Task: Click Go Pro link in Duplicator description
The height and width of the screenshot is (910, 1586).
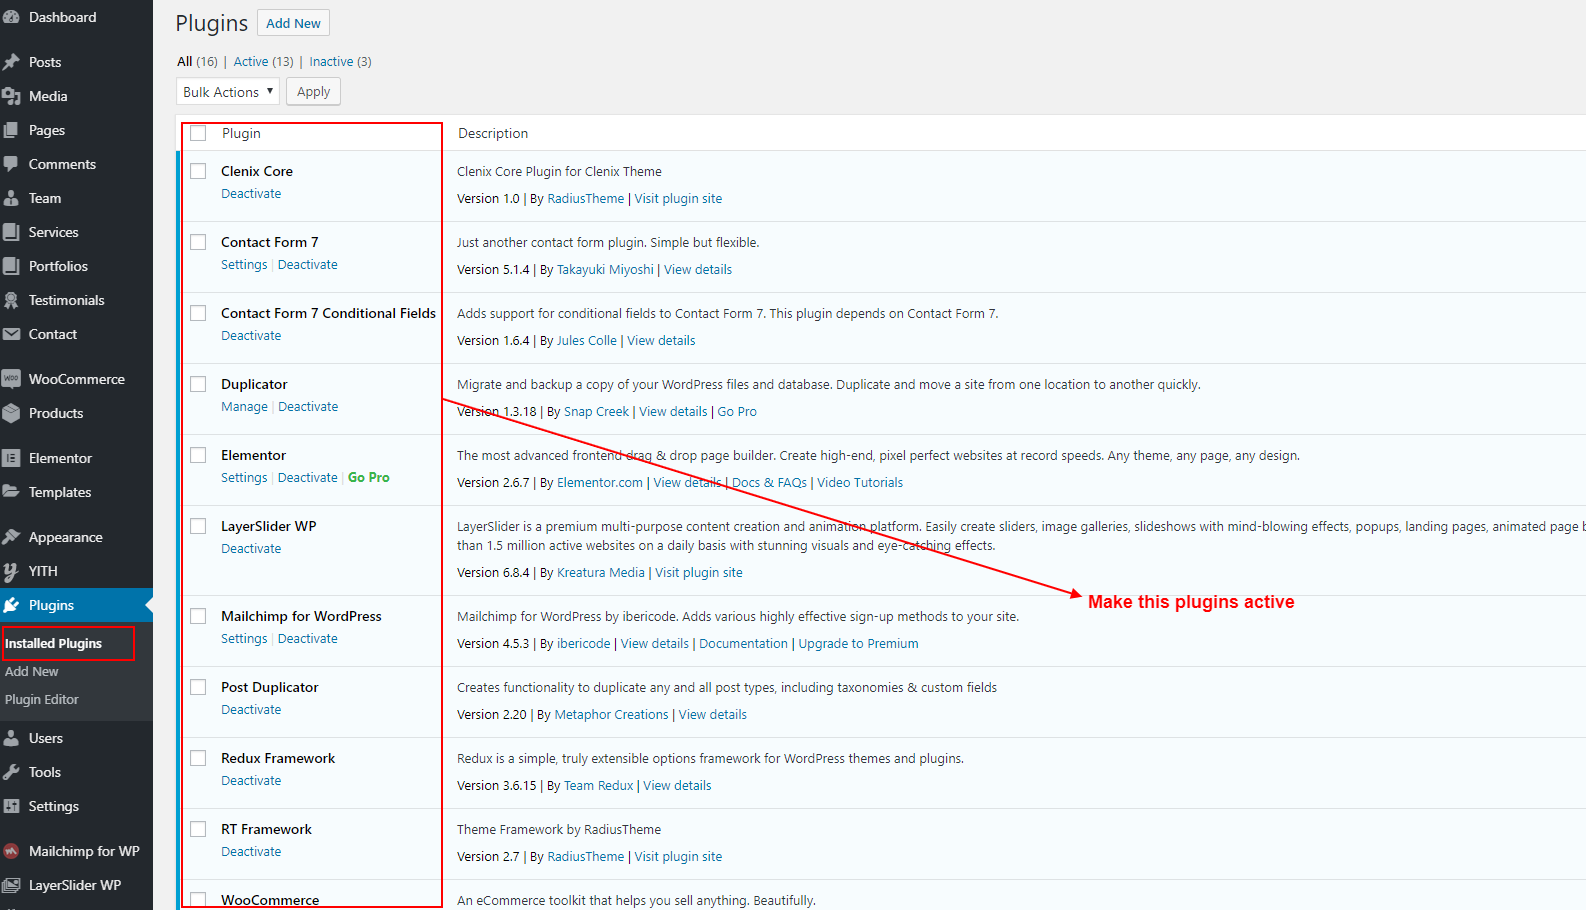Action: 737,412
